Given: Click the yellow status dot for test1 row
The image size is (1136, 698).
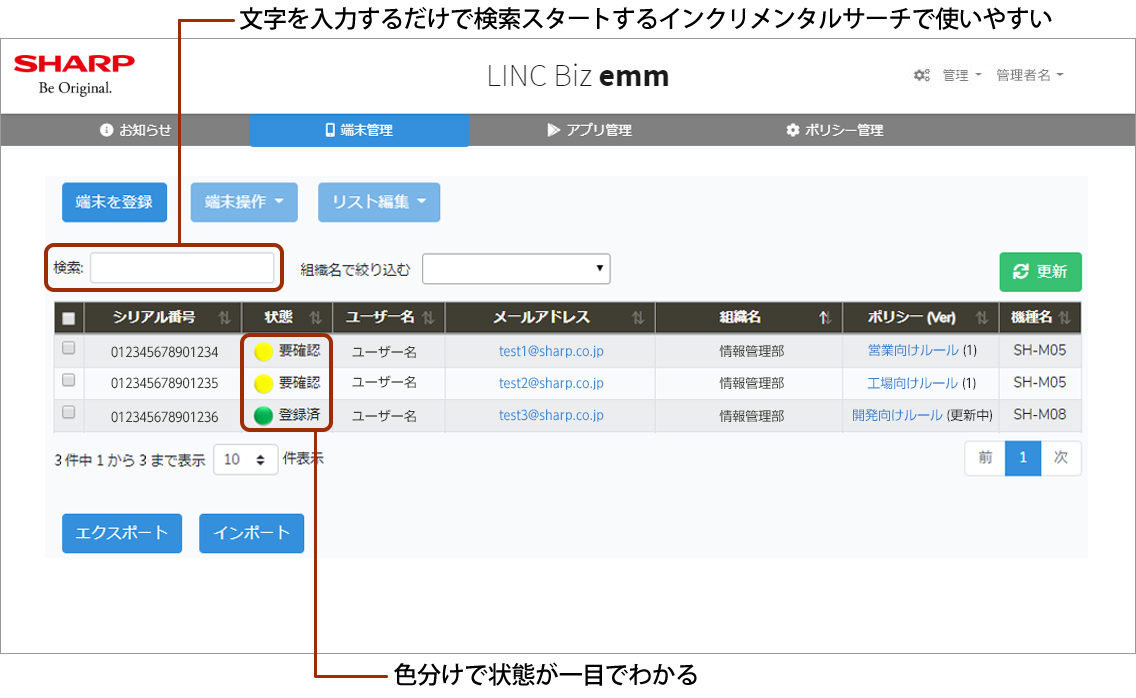Looking at the screenshot, I should 264,352.
